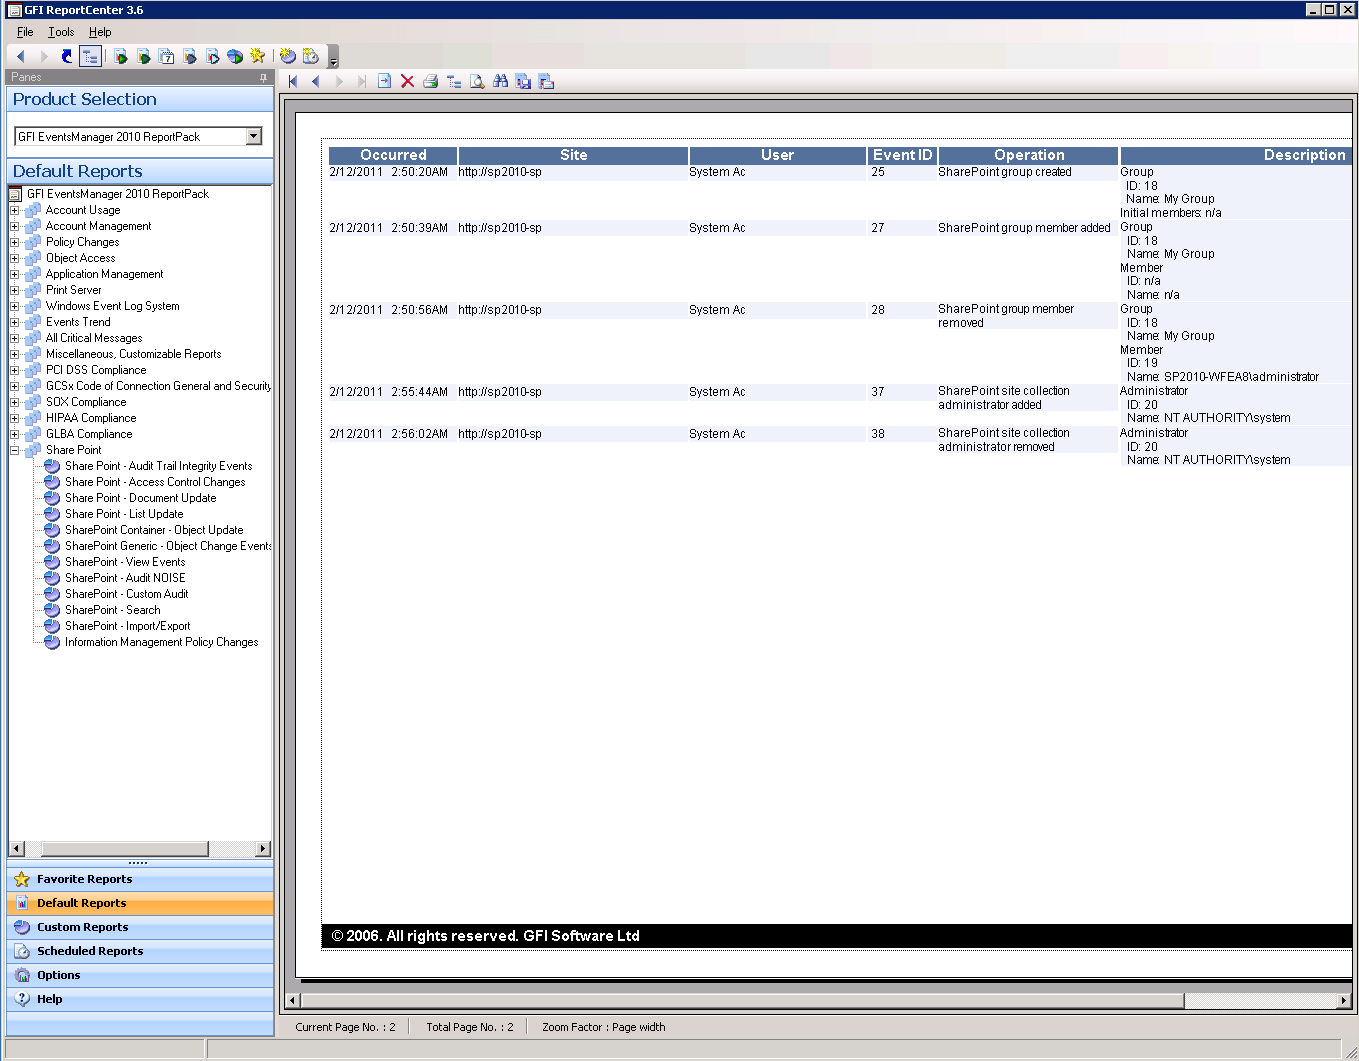Open SharePoint - View Events report
Image resolution: width=1359 pixels, height=1061 pixels.
125,562
